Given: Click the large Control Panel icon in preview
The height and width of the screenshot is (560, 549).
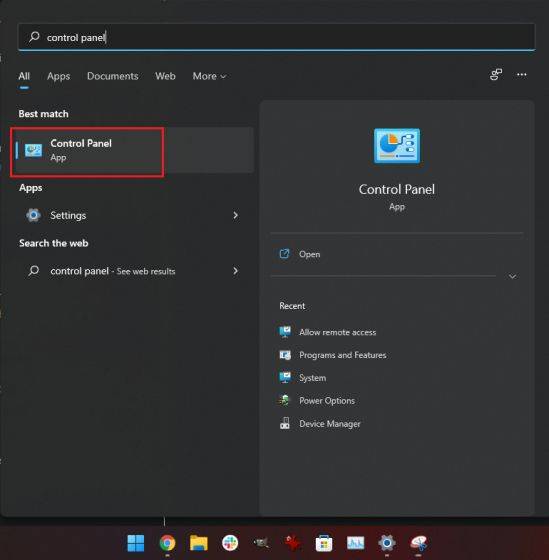Looking at the screenshot, I should tap(396, 146).
